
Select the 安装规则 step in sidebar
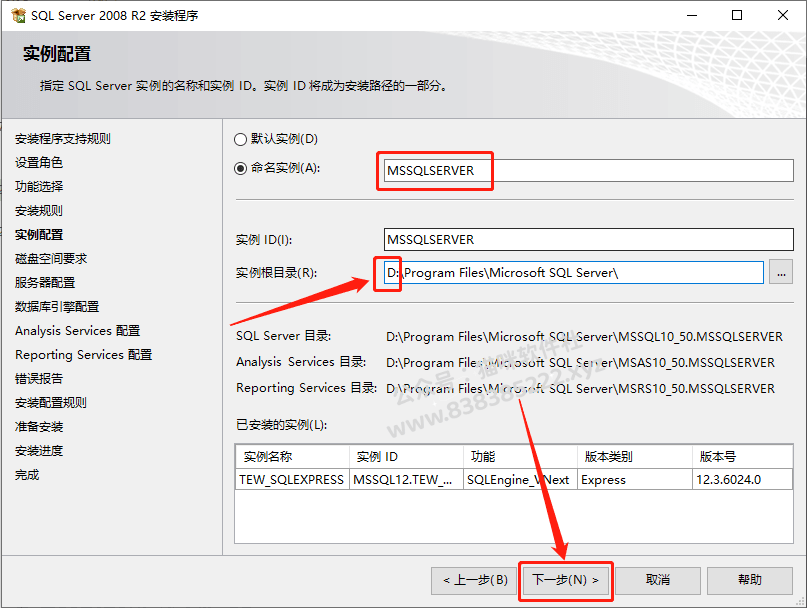pyautogui.click(x=39, y=211)
